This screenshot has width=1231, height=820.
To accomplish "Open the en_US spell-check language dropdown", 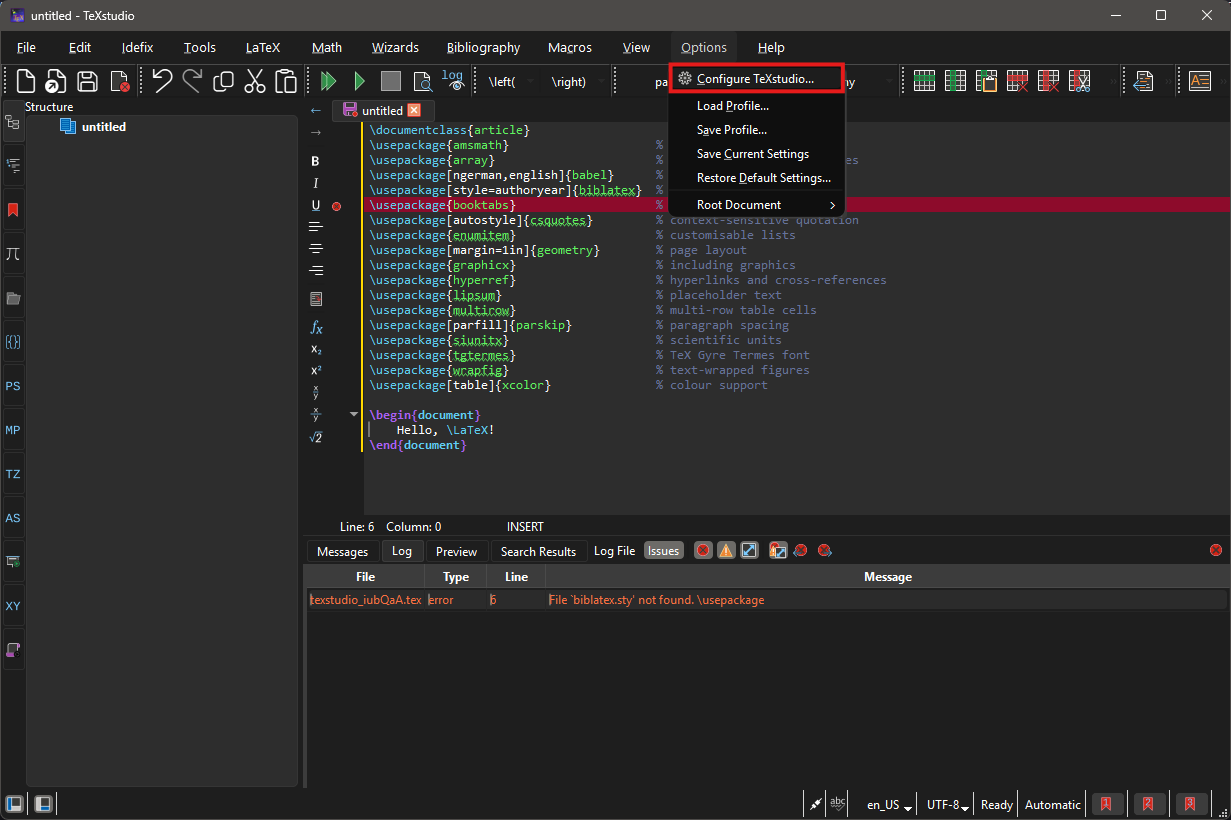I will (x=884, y=804).
